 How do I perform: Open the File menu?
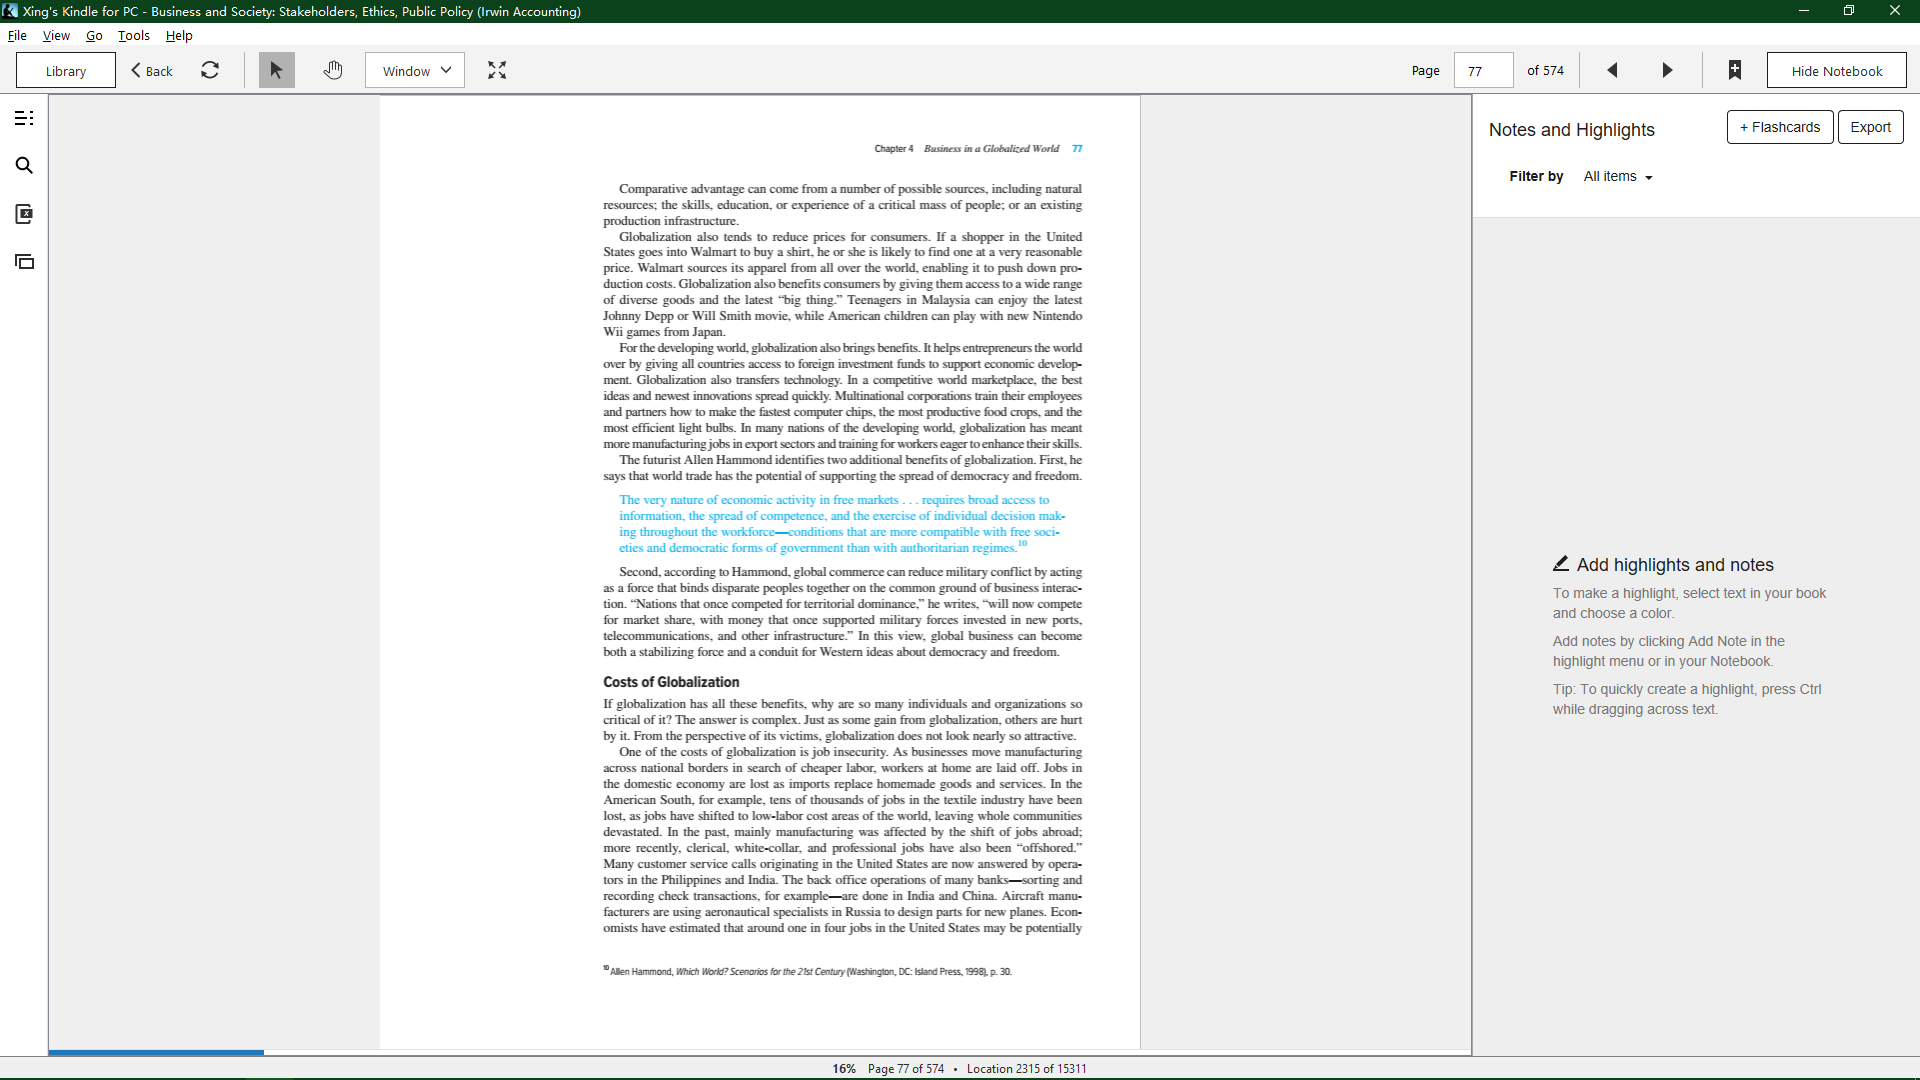[x=17, y=35]
